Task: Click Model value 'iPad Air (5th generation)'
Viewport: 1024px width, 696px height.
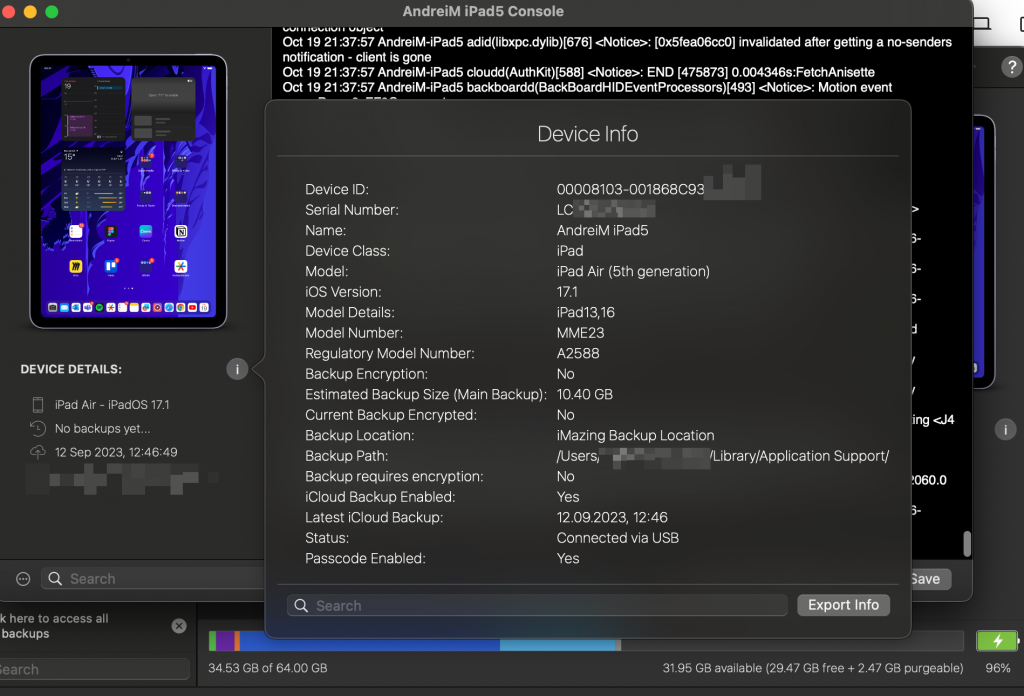Action: (633, 272)
